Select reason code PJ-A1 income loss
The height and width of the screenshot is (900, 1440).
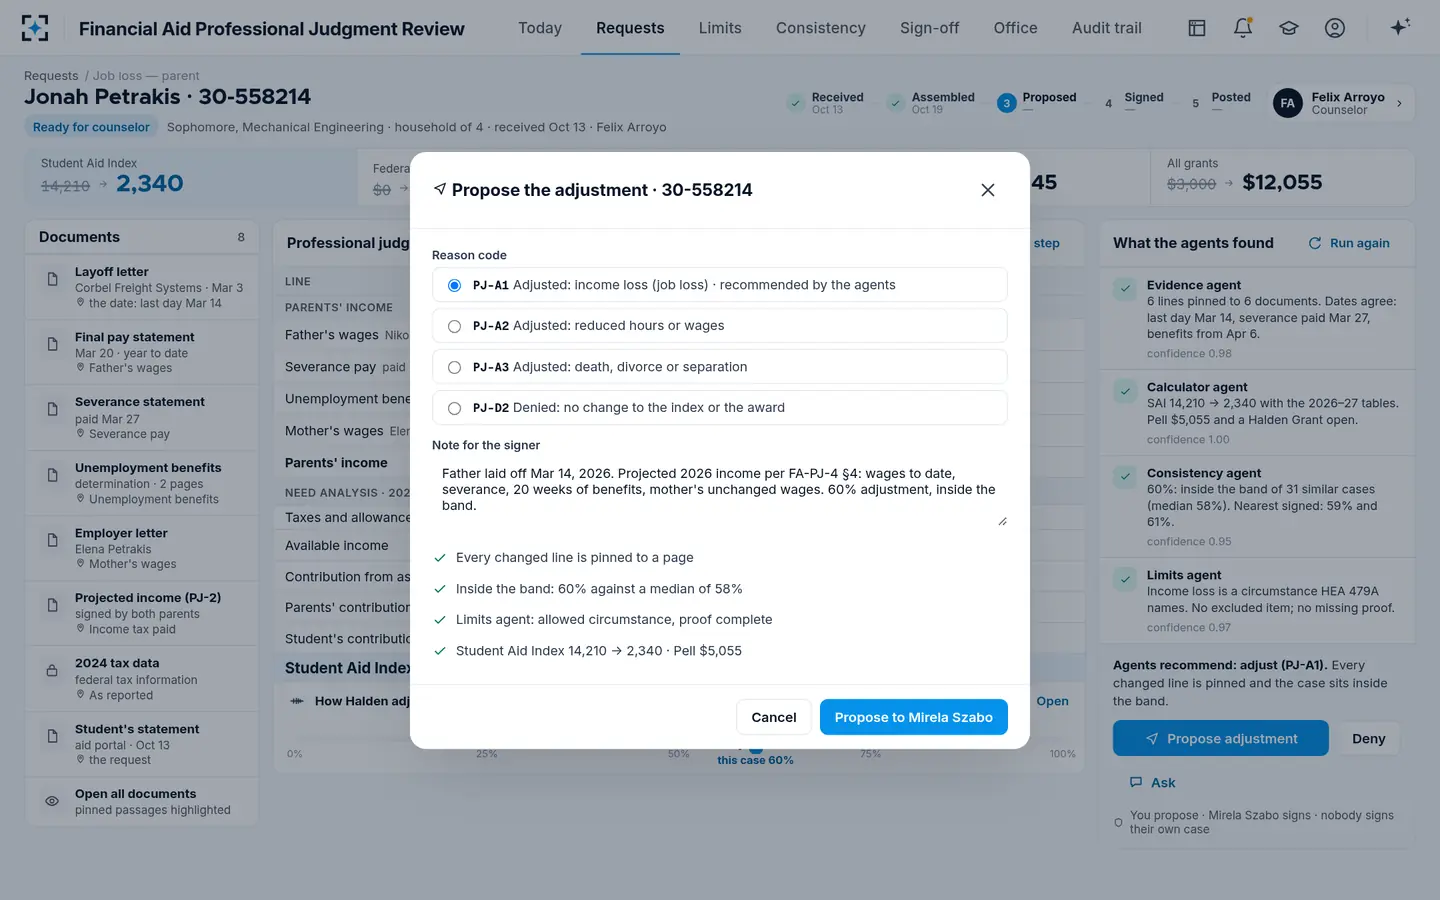719,285
